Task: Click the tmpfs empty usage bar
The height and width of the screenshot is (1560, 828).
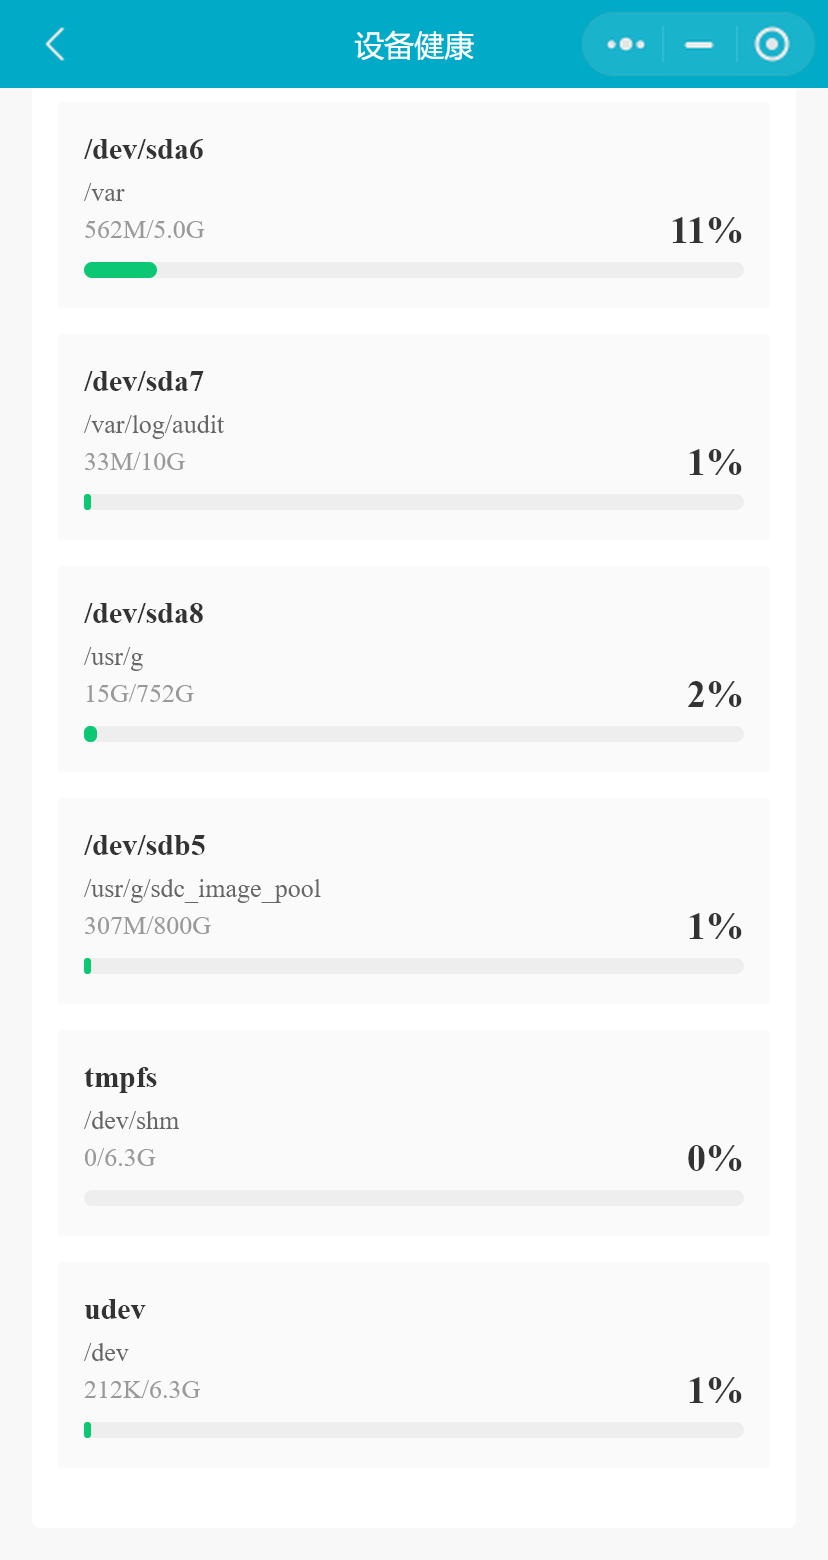Action: tap(413, 1198)
